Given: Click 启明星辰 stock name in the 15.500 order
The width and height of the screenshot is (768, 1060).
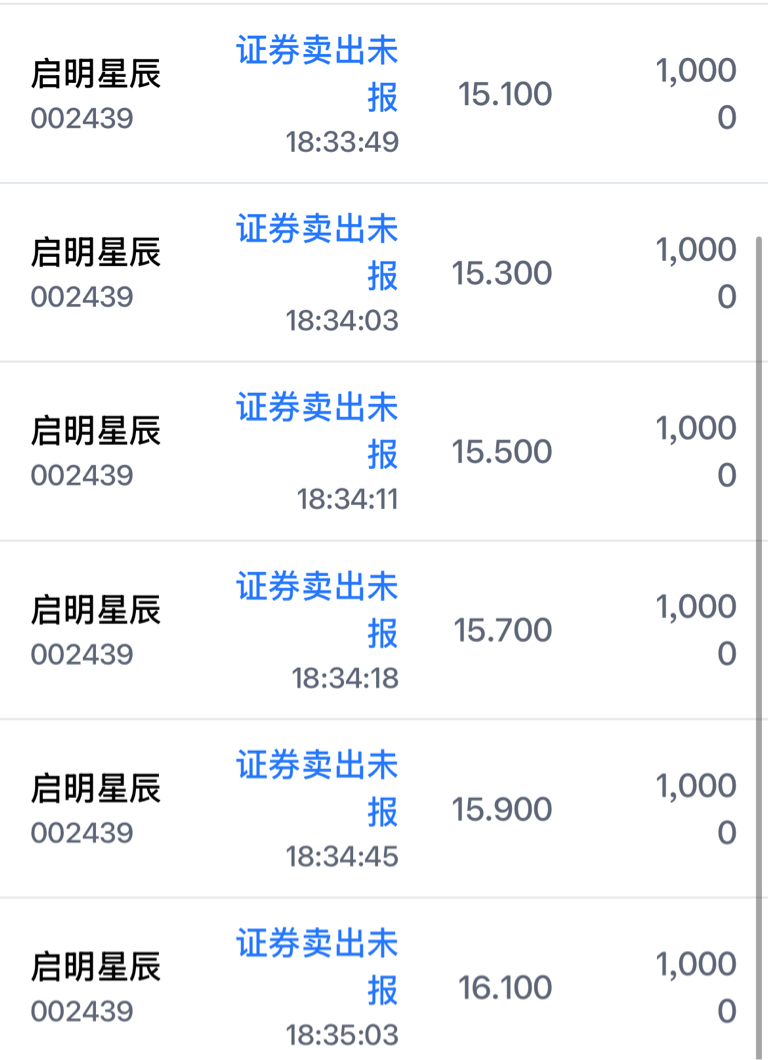Looking at the screenshot, I should [96, 431].
